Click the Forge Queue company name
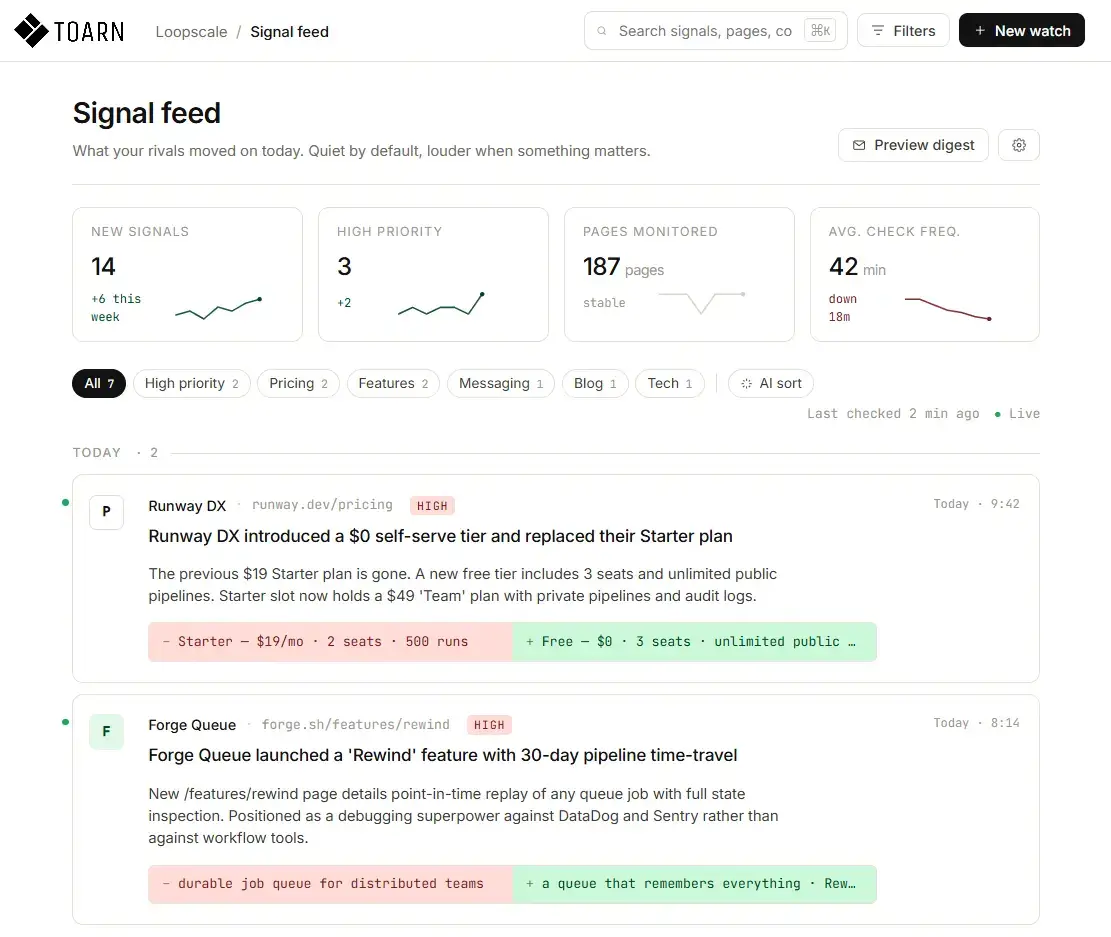Viewport: 1111px width, 937px height. [x=192, y=725]
